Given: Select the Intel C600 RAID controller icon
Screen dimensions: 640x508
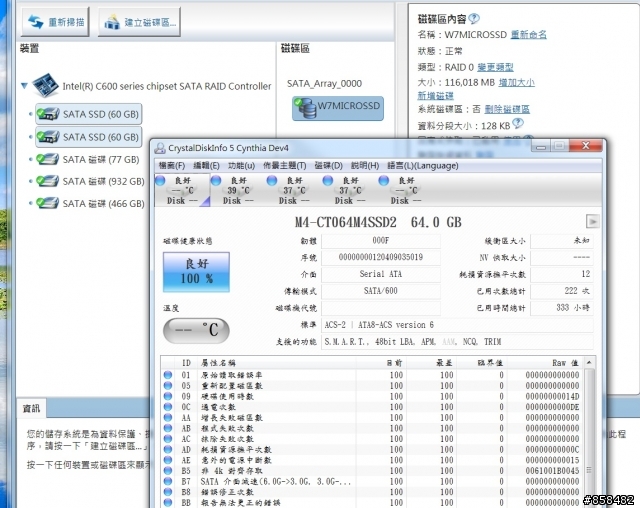Looking at the screenshot, I should (45, 85).
